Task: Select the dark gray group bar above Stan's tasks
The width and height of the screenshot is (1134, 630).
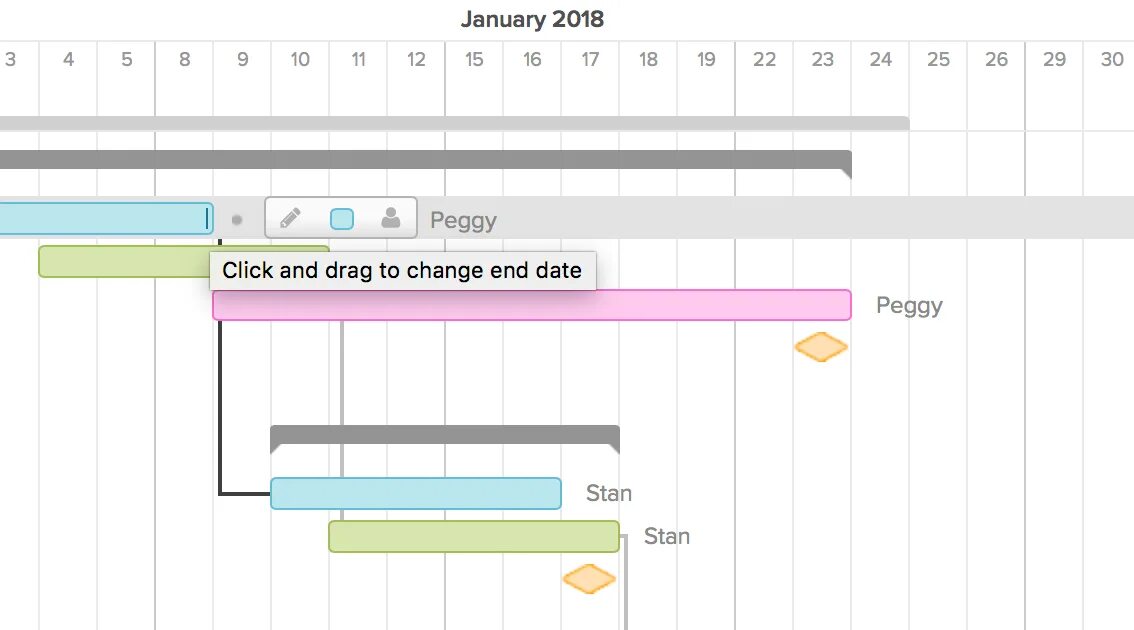Action: pos(444,435)
